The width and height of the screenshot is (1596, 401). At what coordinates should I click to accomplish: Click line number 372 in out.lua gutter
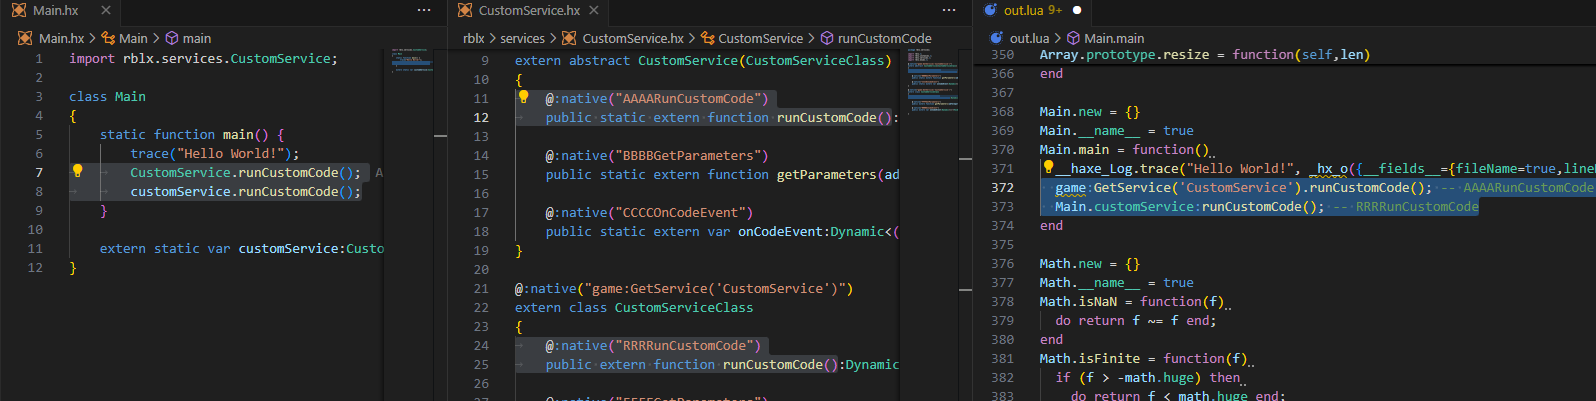click(1002, 187)
